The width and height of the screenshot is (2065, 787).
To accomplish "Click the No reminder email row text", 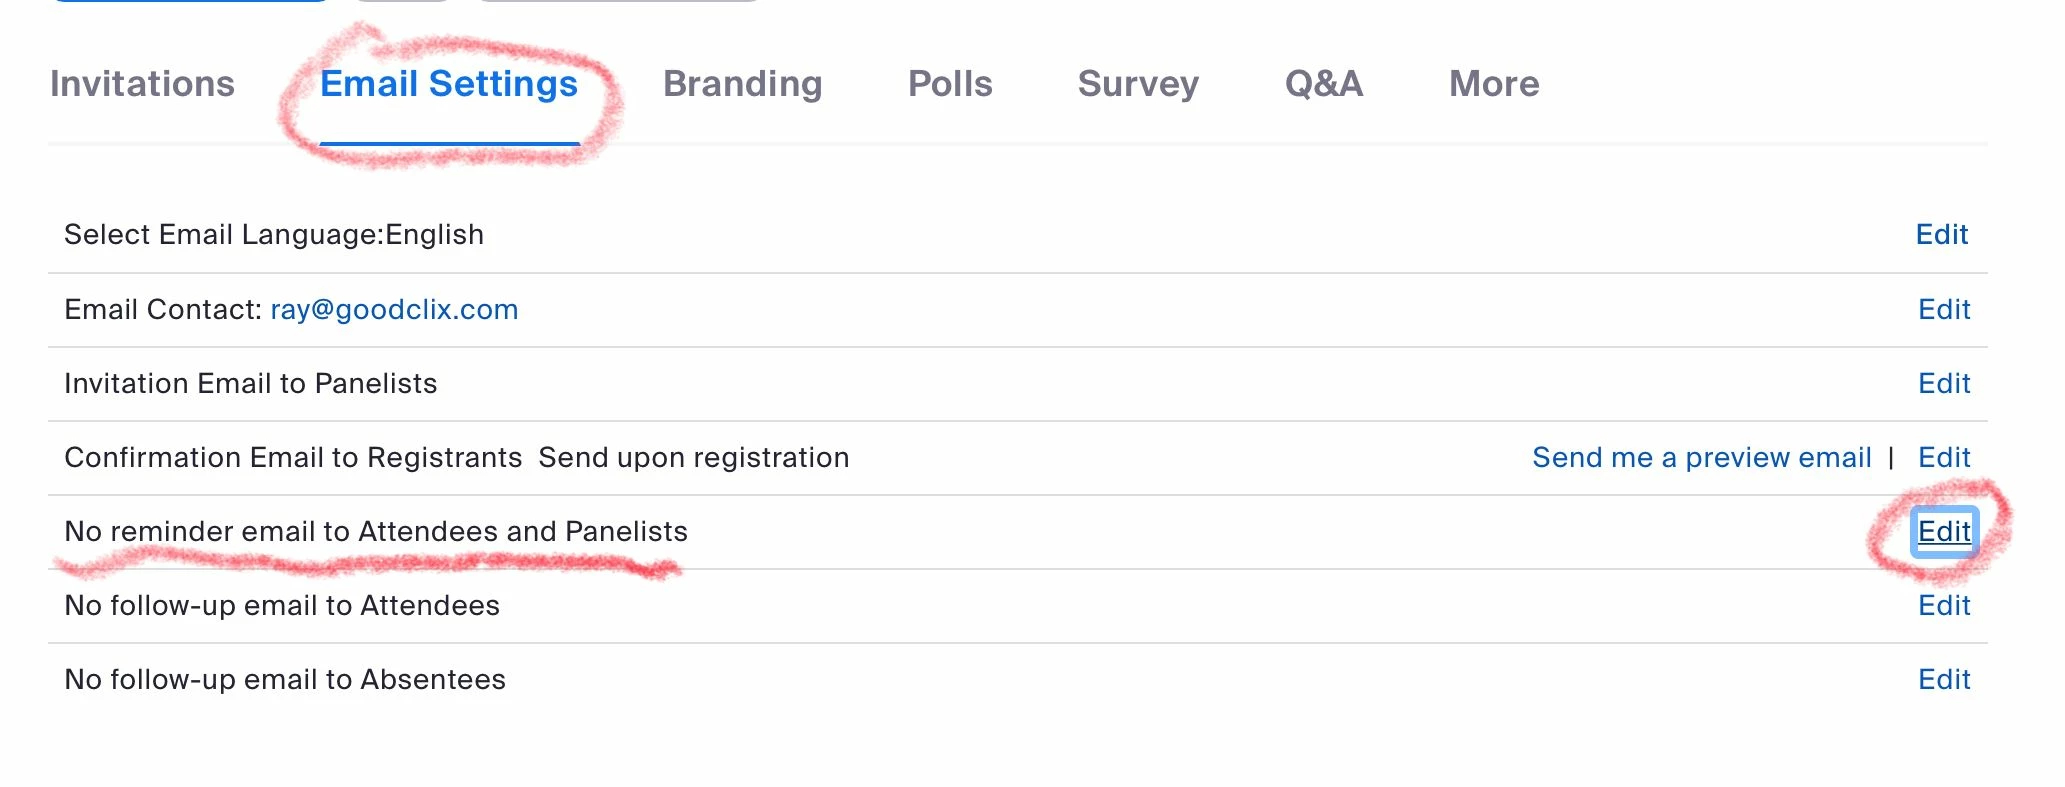I will [x=376, y=531].
